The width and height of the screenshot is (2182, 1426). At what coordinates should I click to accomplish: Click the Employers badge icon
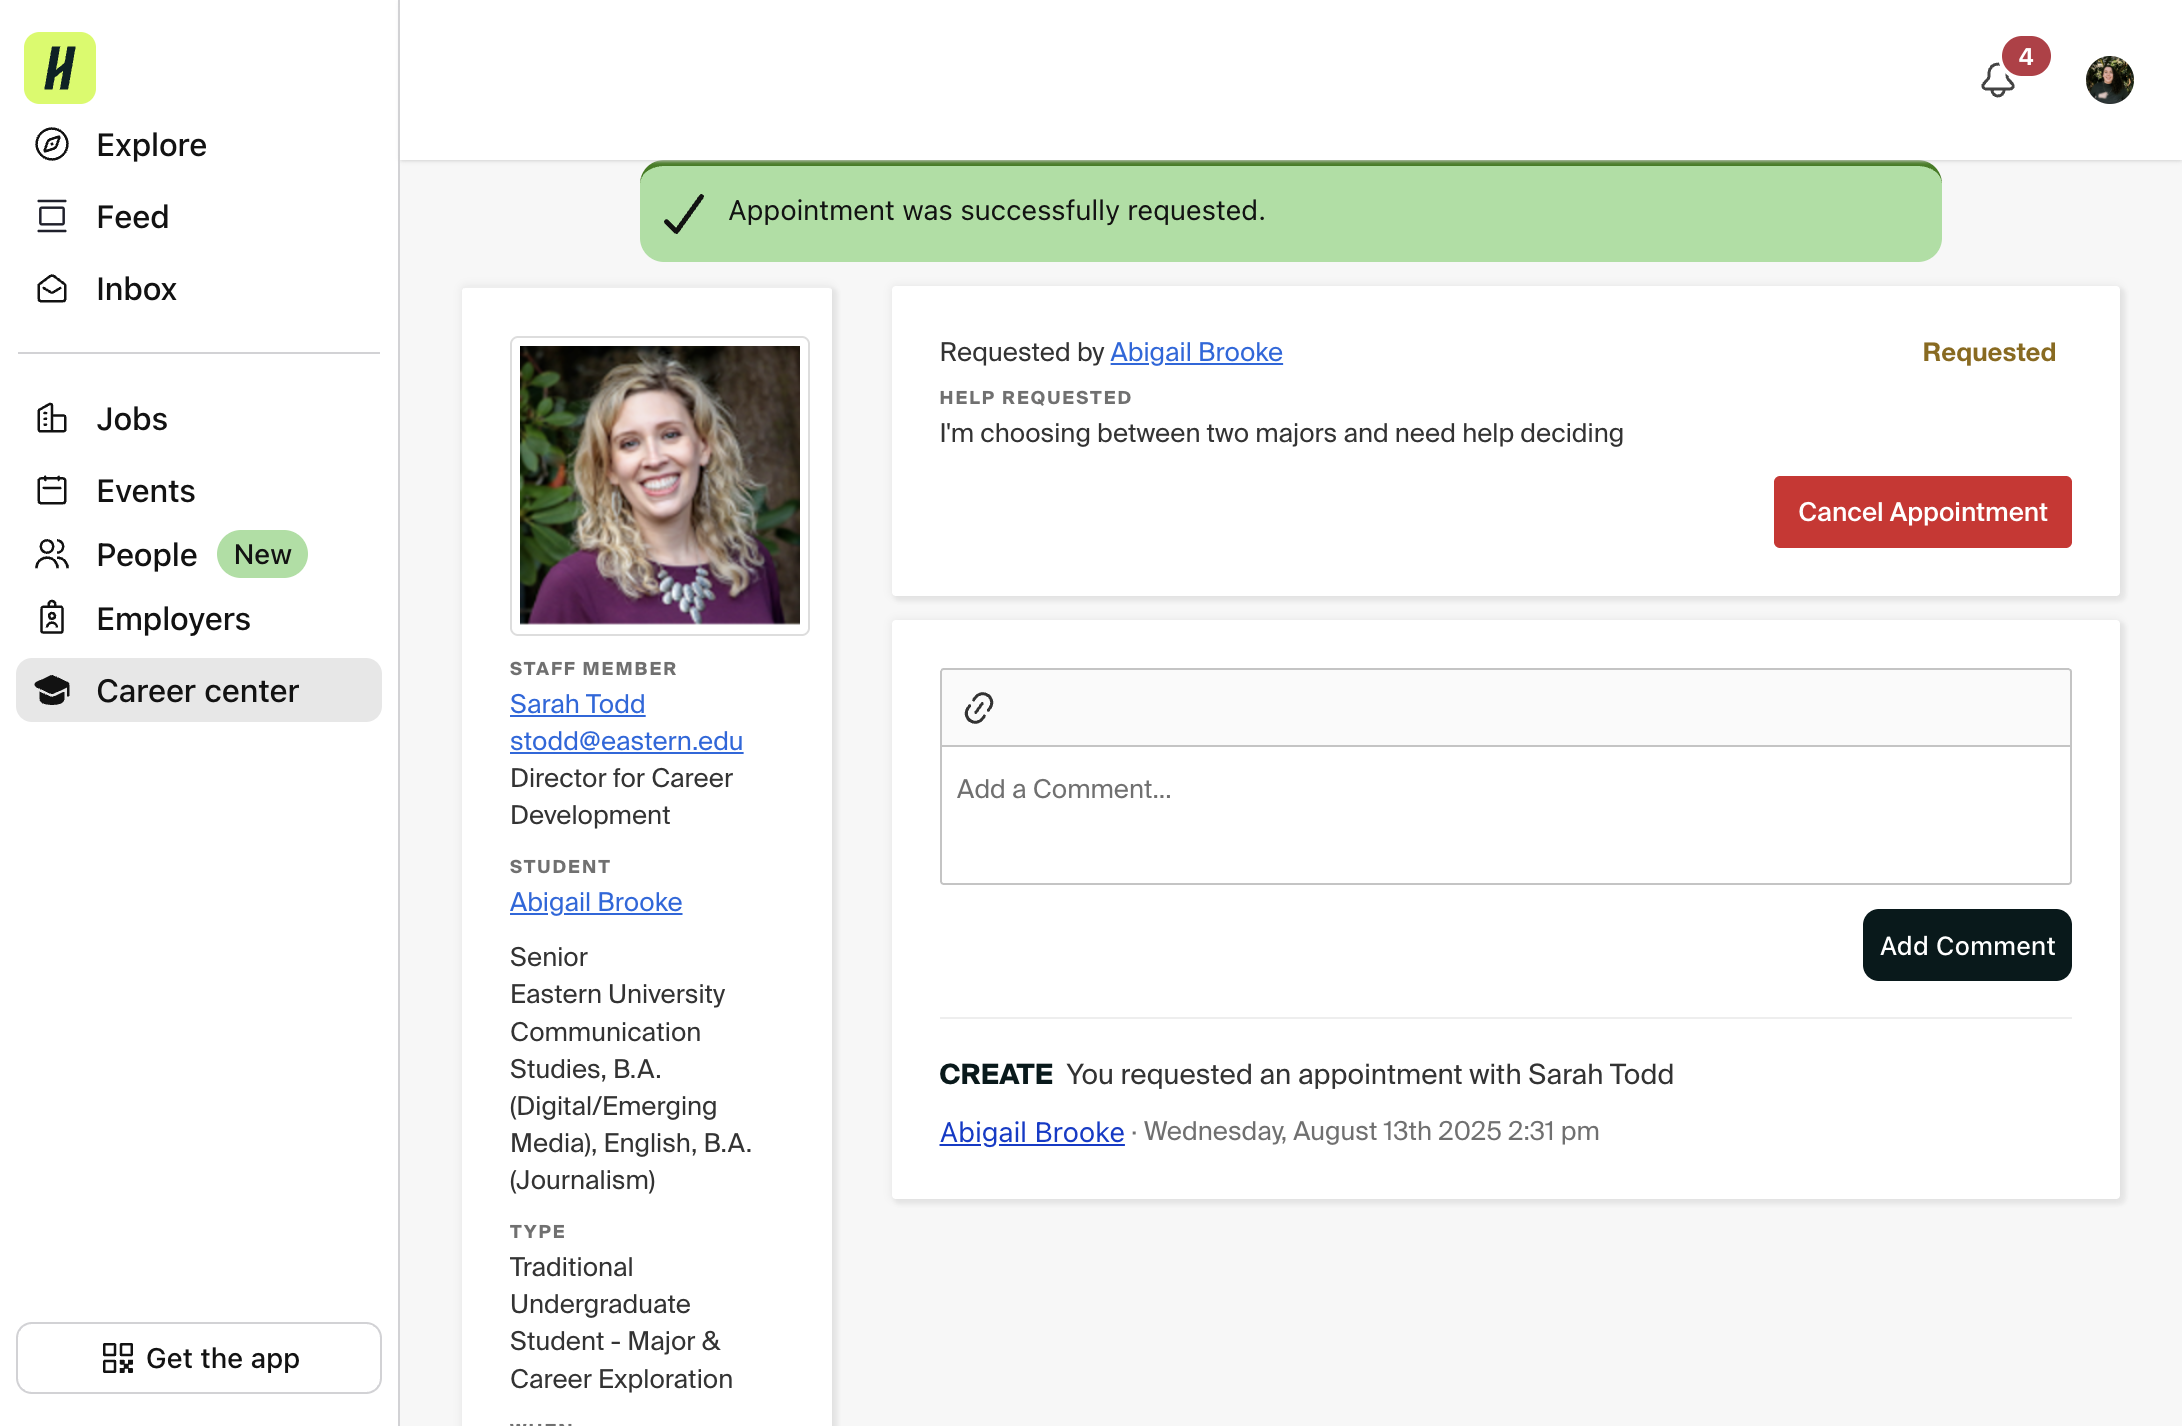point(52,619)
